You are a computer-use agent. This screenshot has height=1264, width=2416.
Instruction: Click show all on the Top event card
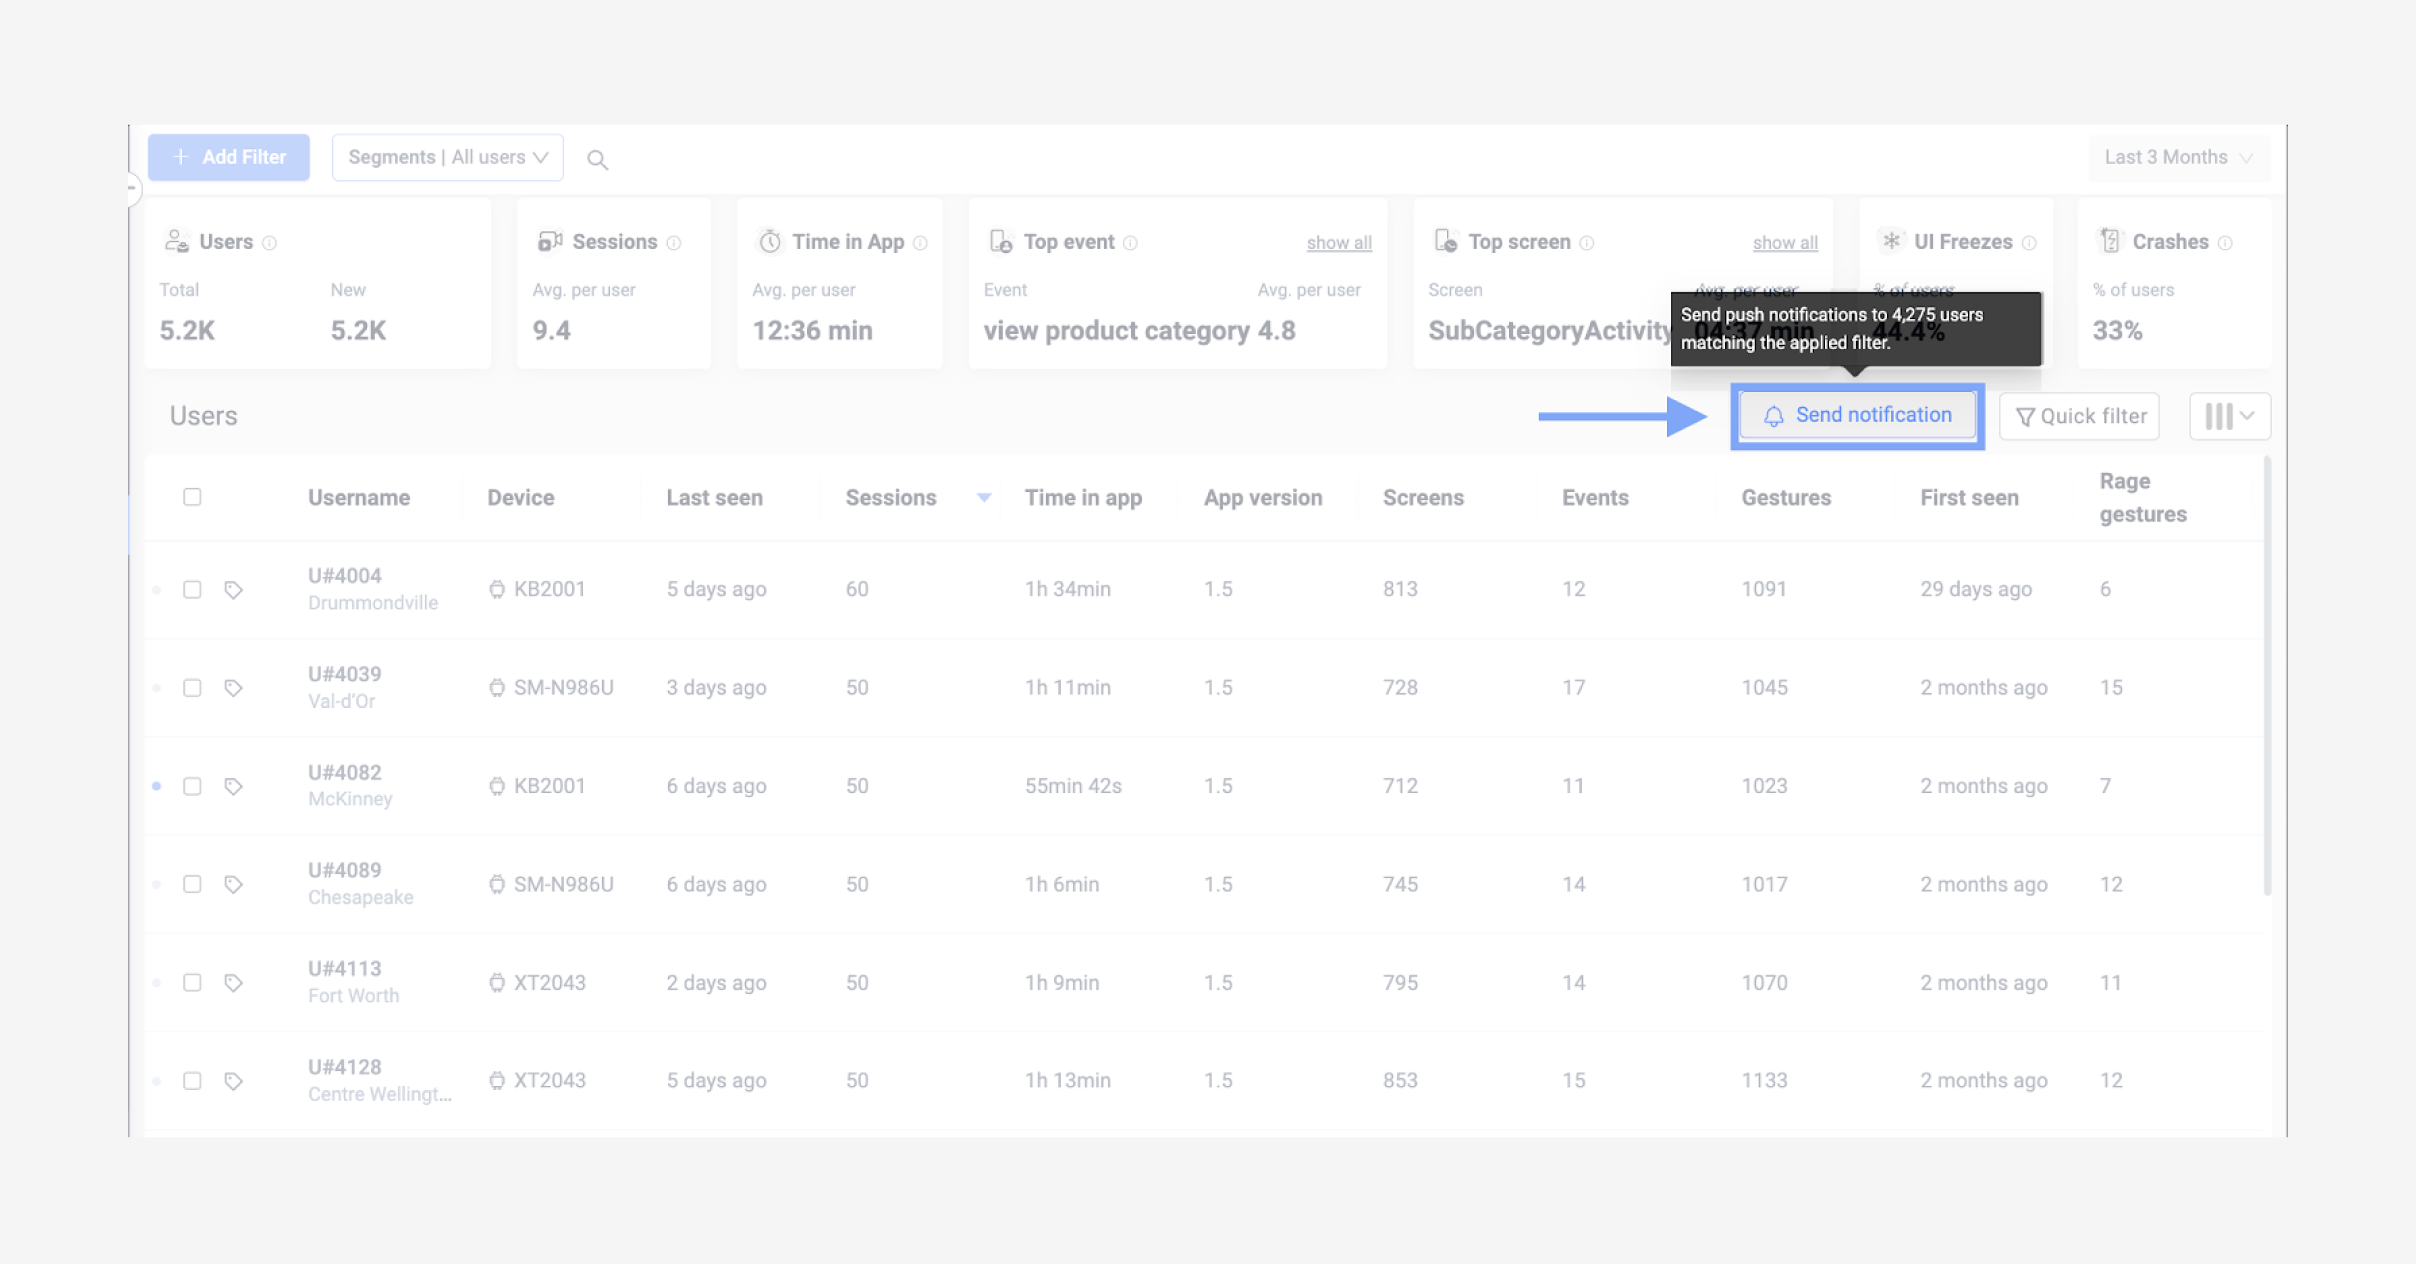click(1339, 242)
